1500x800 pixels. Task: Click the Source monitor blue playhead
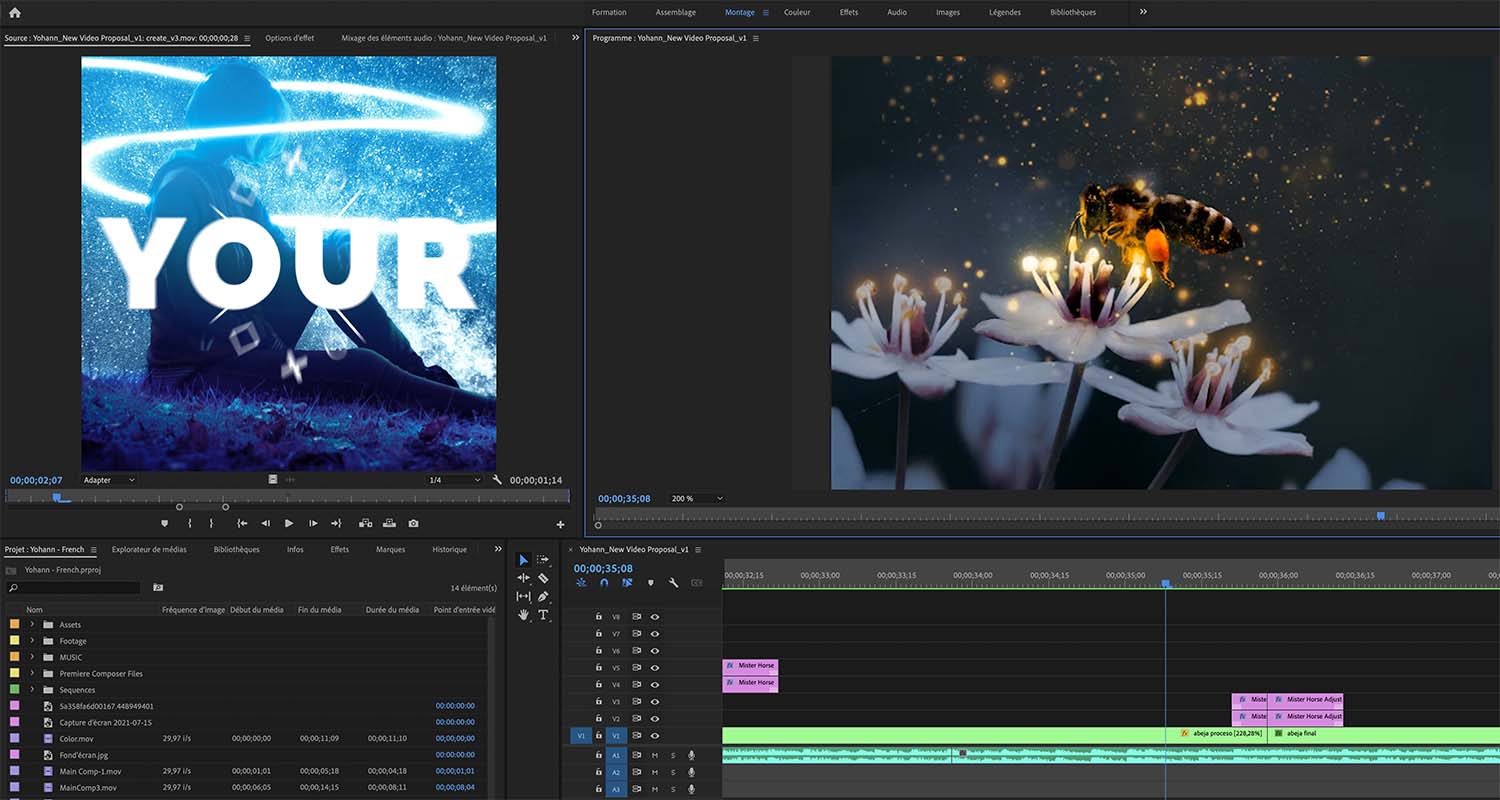pyautogui.click(x=57, y=497)
